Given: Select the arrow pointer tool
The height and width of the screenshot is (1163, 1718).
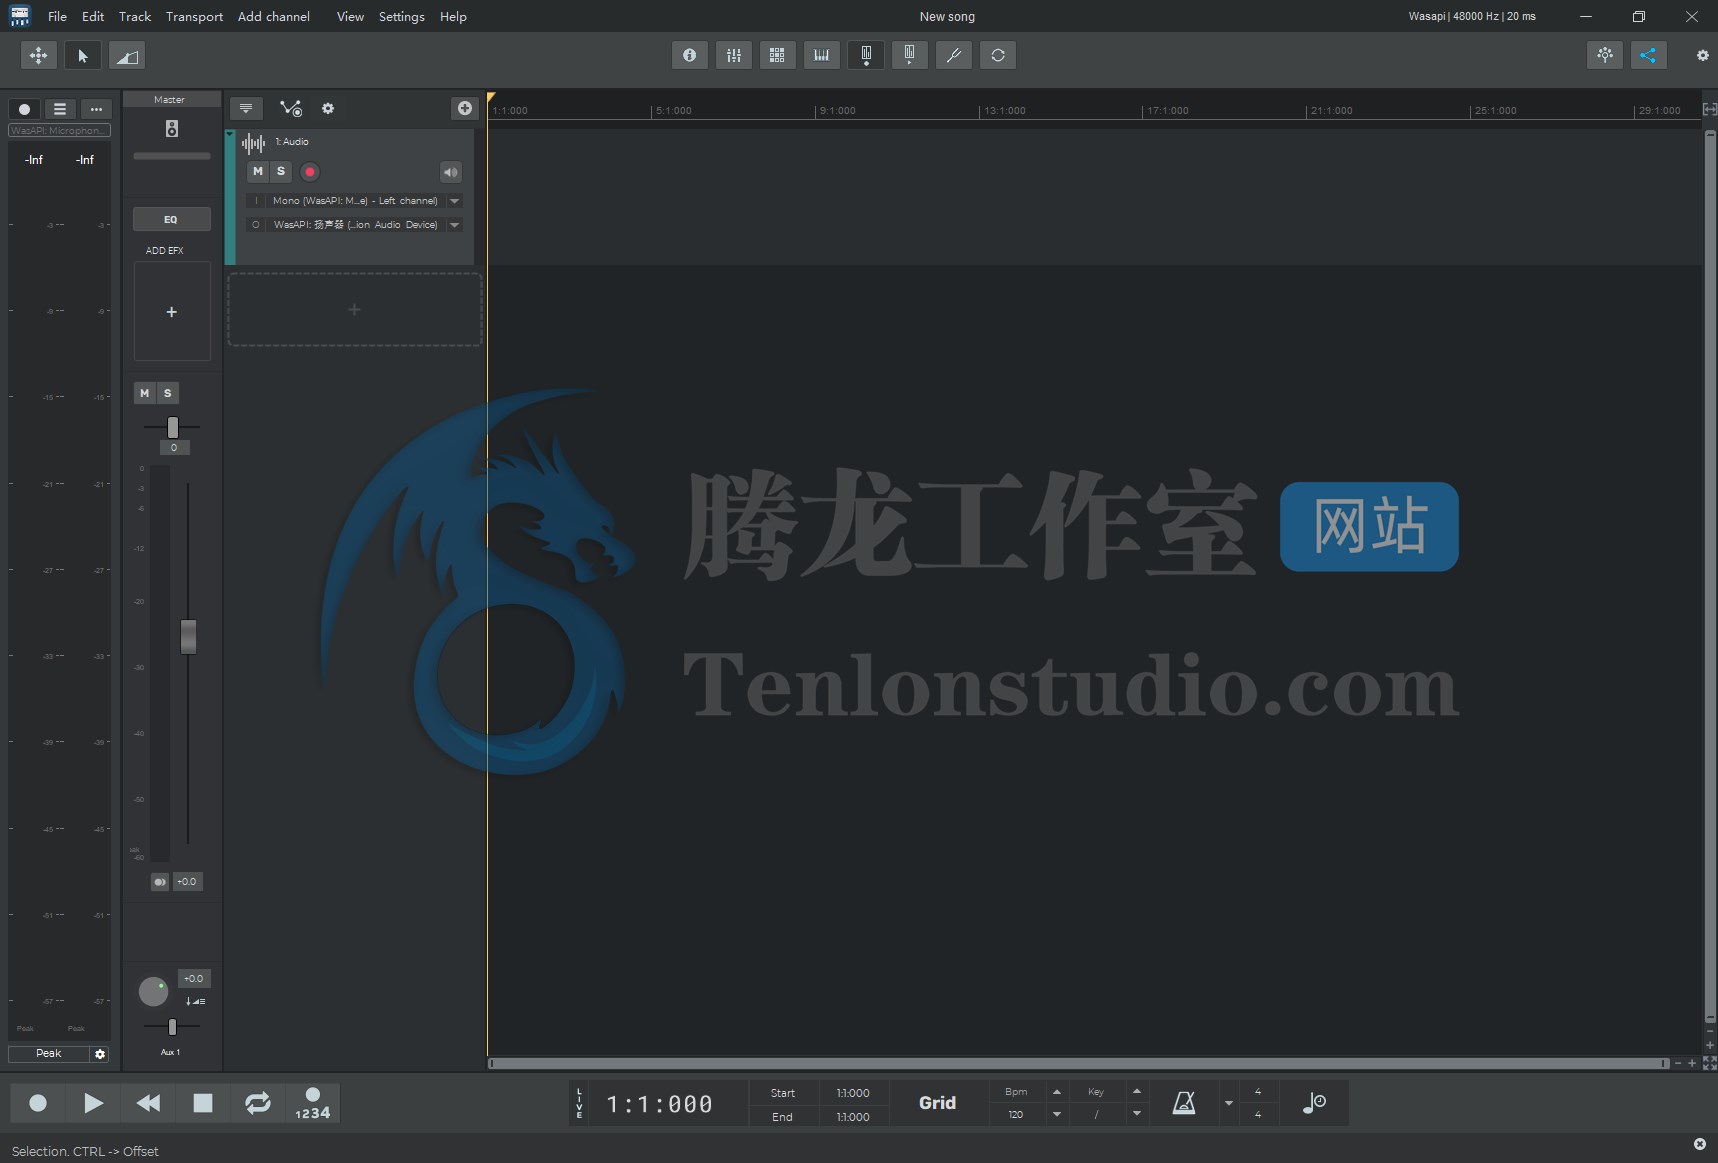Looking at the screenshot, I should click(83, 56).
